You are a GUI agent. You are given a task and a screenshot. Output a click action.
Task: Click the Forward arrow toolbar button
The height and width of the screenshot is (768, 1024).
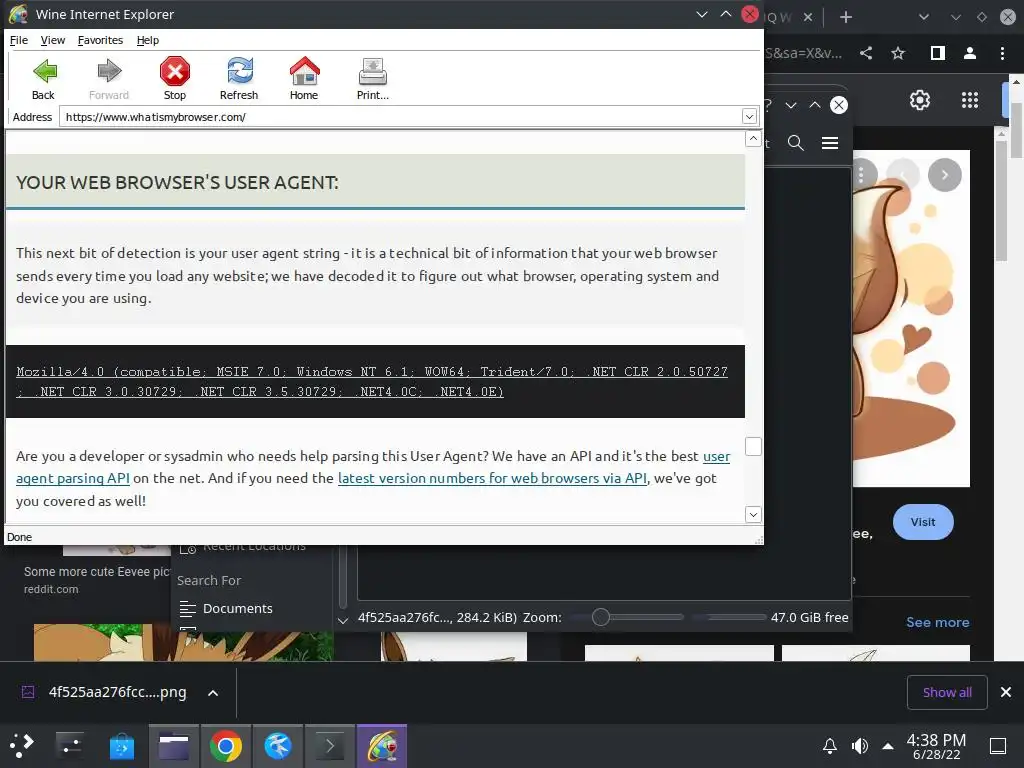pyautogui.click(x=109, y=79)
